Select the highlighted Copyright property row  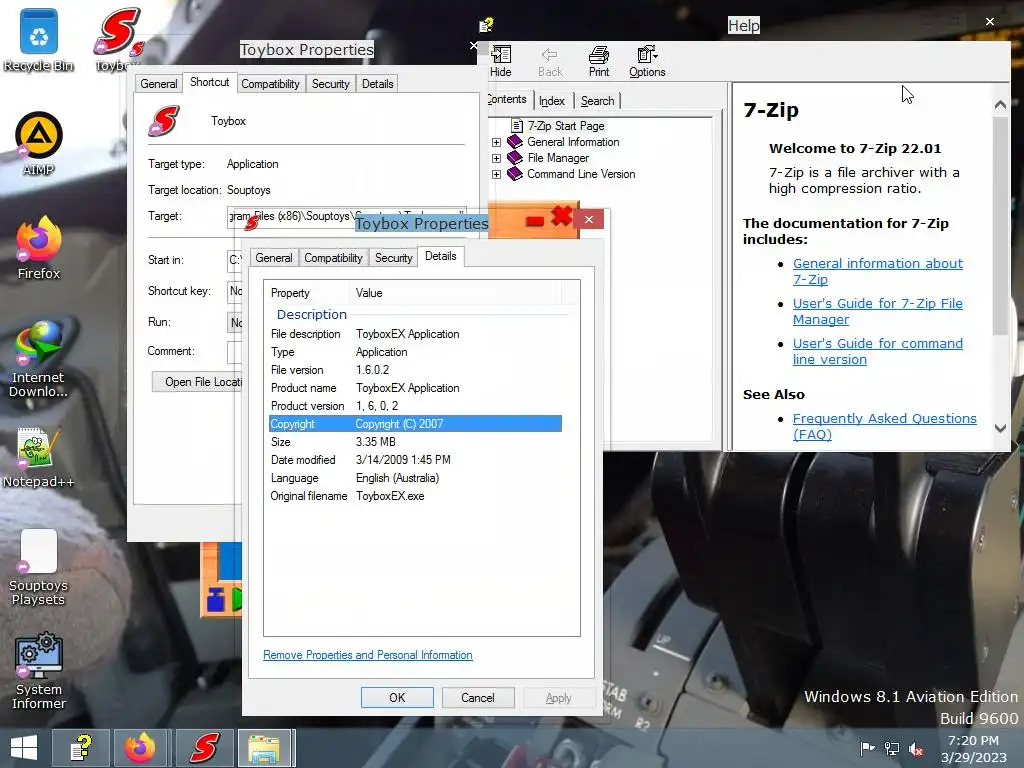point(415,424)
